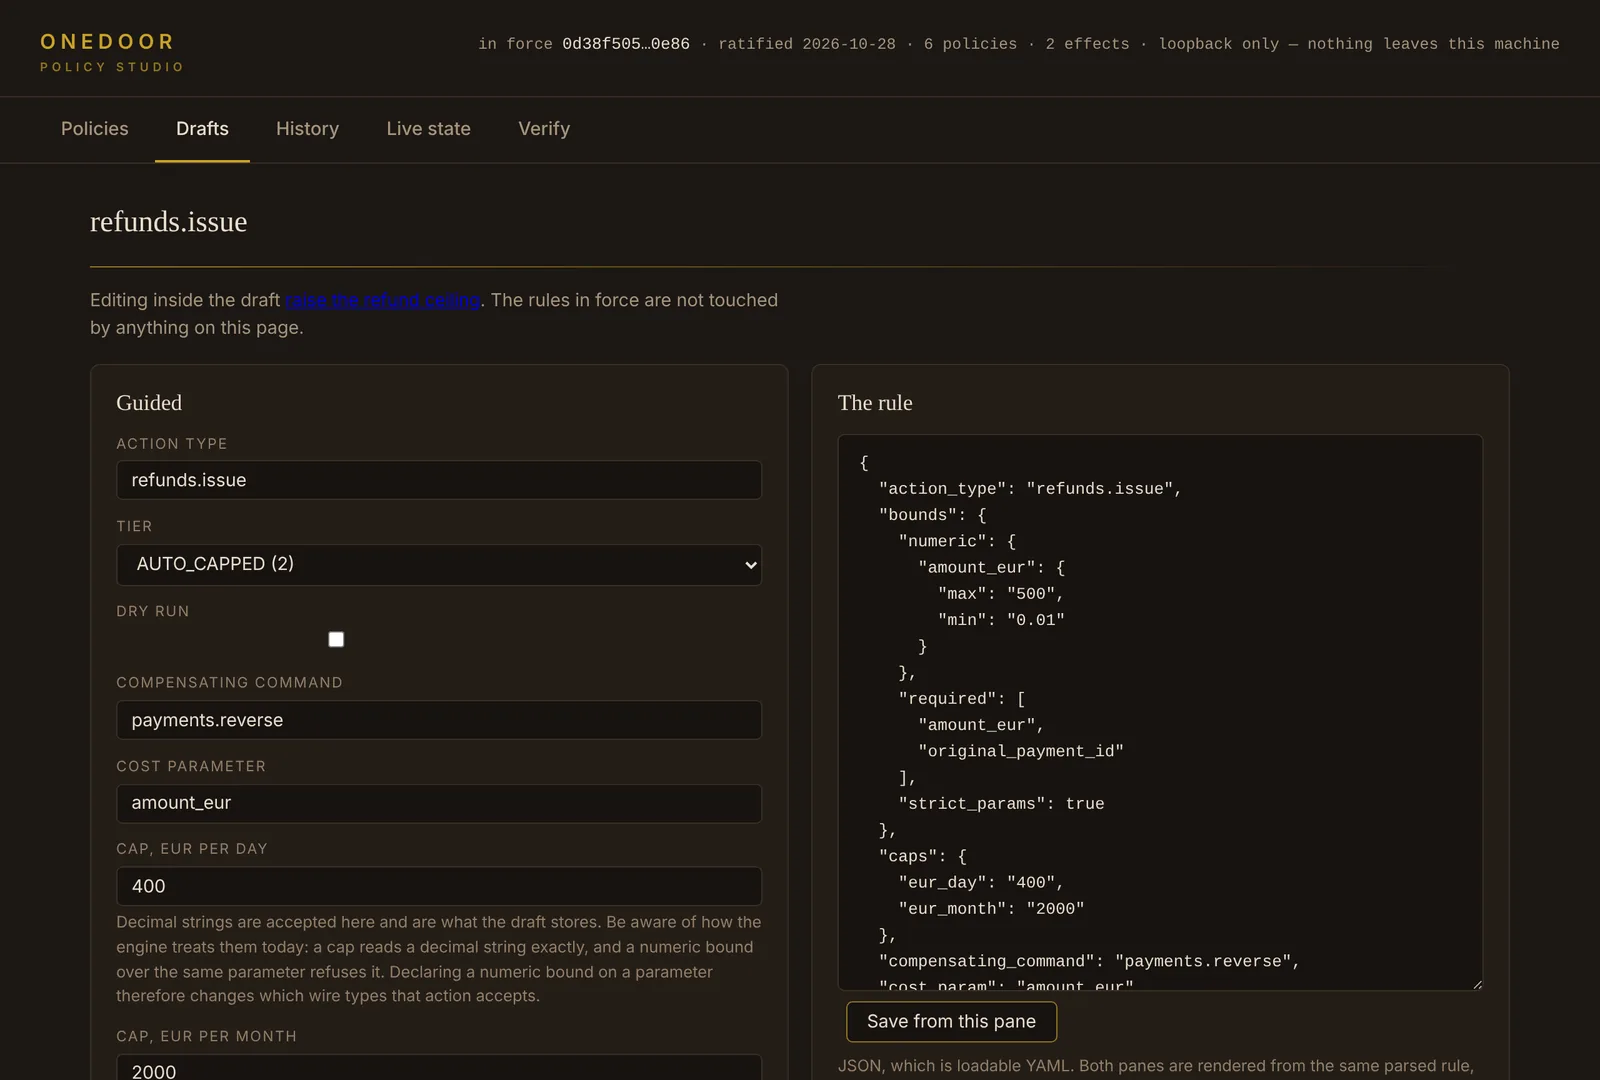Viewport: 1600px width, 1080px height.
Task: Click the ONEDOOR Policy Studio logo
Action: pyautogui.click(x=112, y=52)
